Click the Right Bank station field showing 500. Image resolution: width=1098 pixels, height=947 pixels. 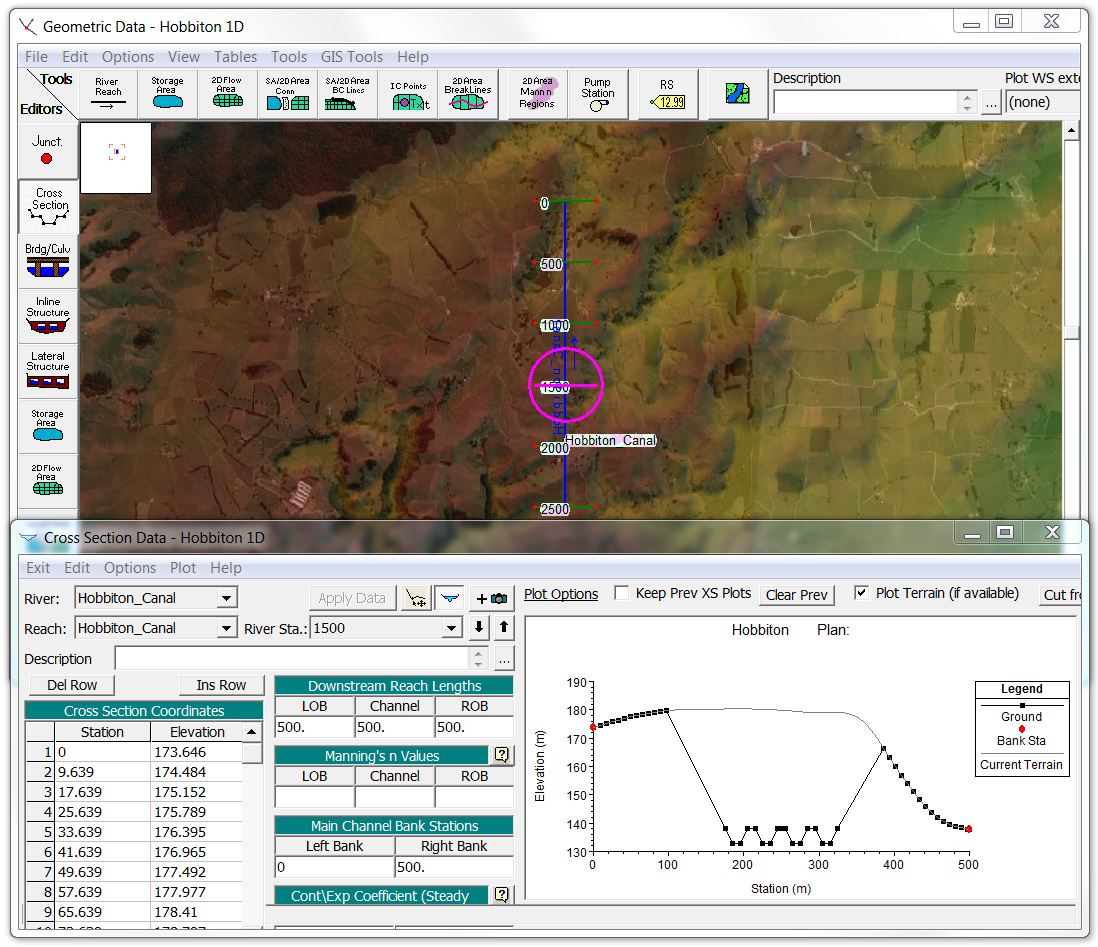[x=454, y=867]
